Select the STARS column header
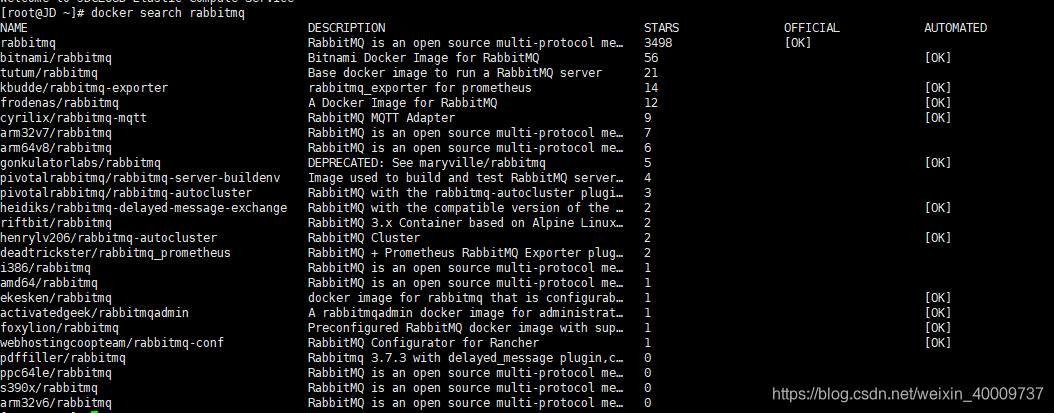Image resolution: width=1054 pixels, height=413 pixels. click(x=661, y=28)
